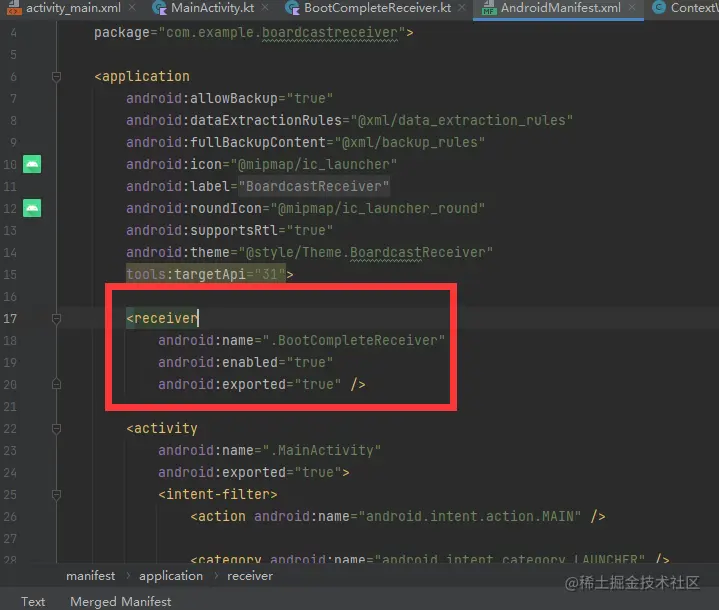Click the android.intent.action.MAIN value
Screen dimensions: 719x610
click(470, 516)
